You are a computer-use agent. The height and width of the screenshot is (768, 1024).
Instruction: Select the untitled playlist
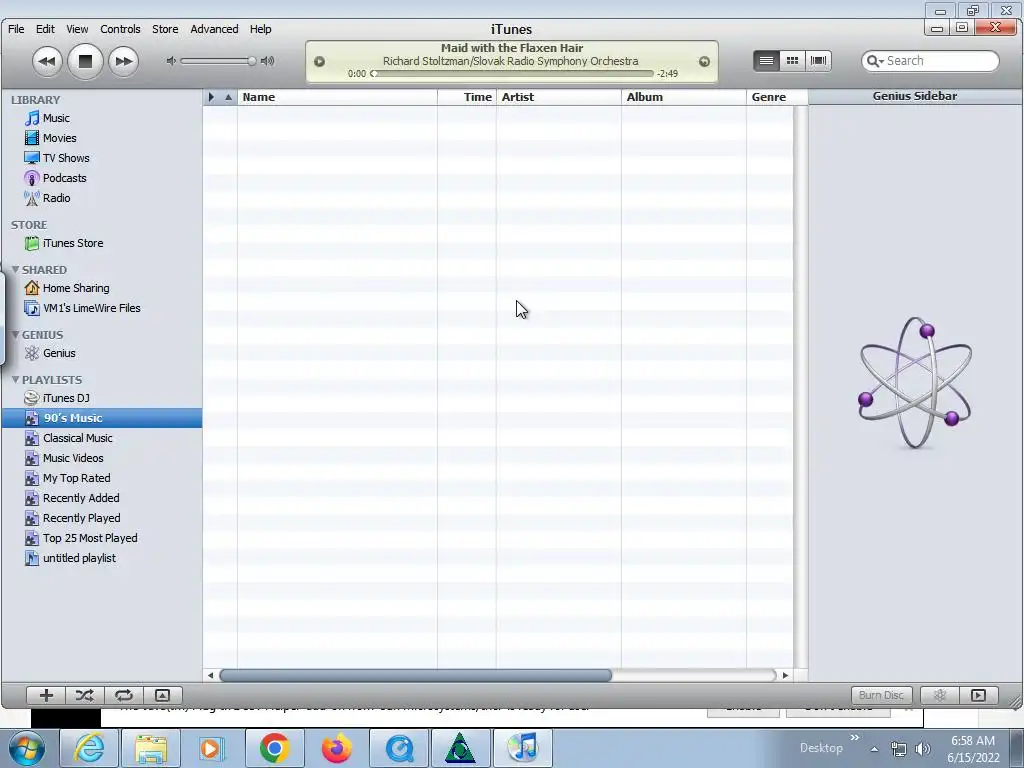click(79, 558)
